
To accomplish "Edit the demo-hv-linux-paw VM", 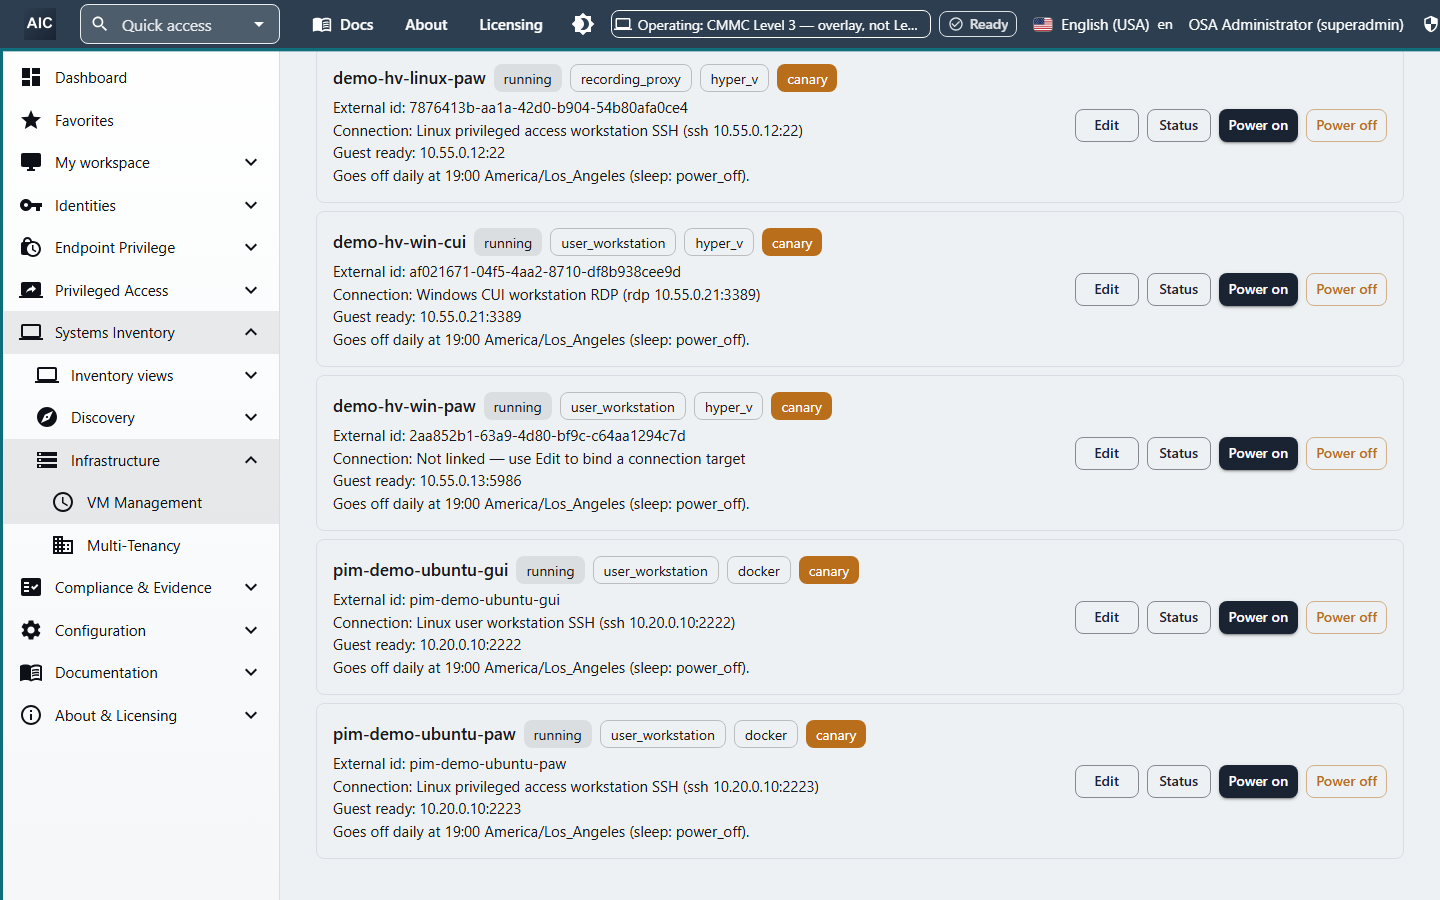I will point(1107,125).
